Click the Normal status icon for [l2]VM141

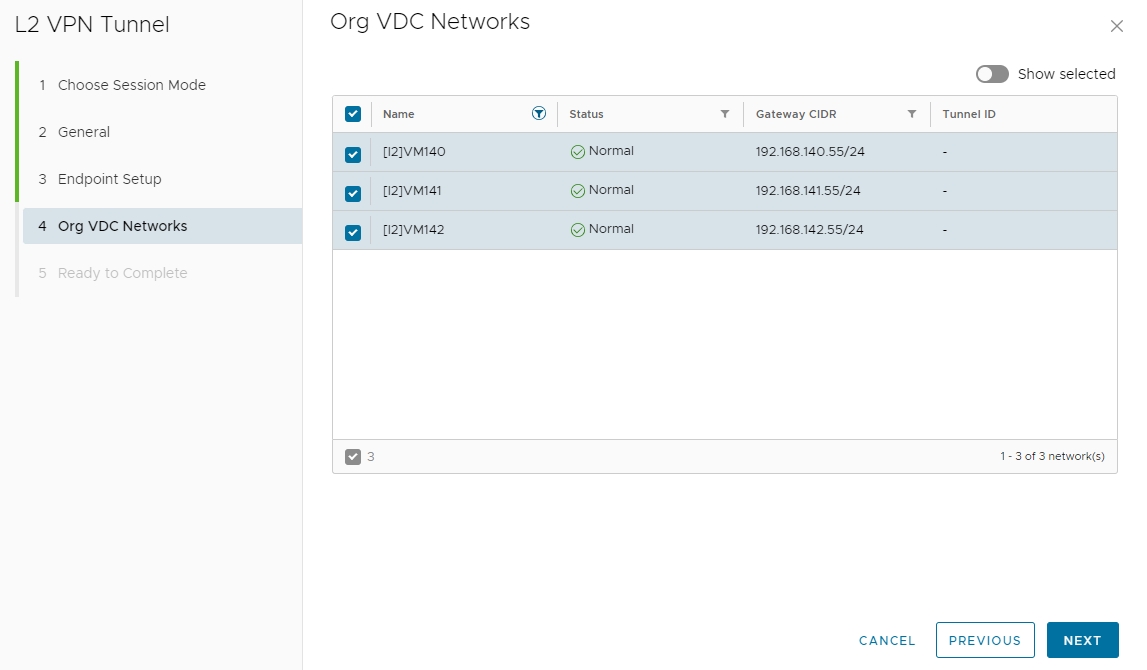577,191
